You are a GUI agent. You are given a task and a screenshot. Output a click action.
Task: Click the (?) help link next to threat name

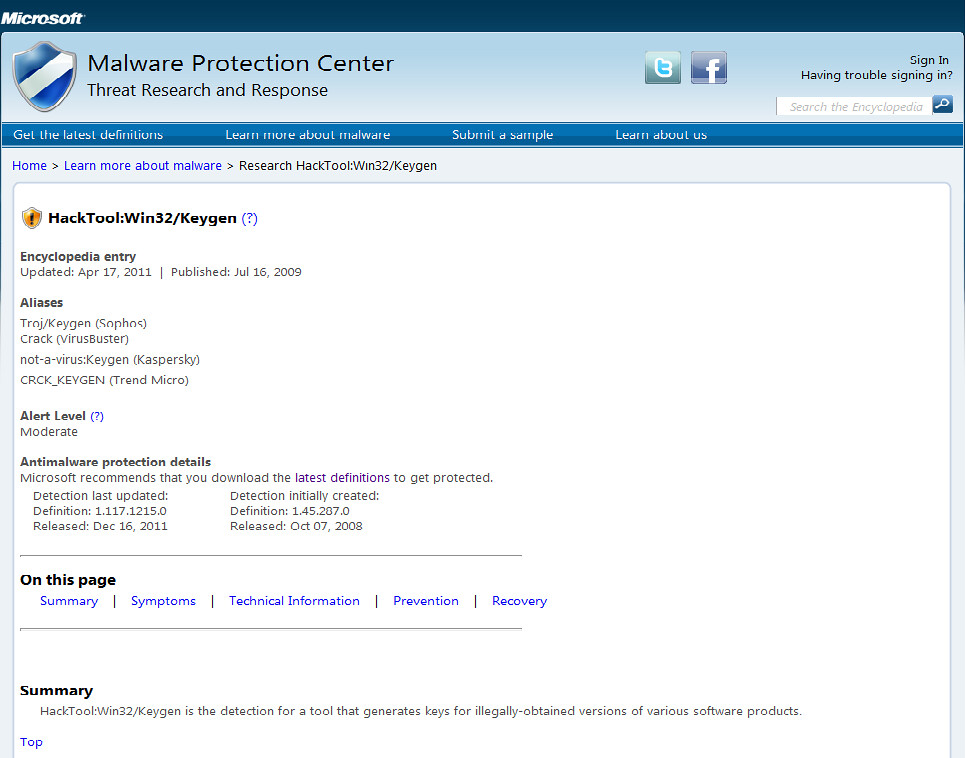(x=250, y=218)
